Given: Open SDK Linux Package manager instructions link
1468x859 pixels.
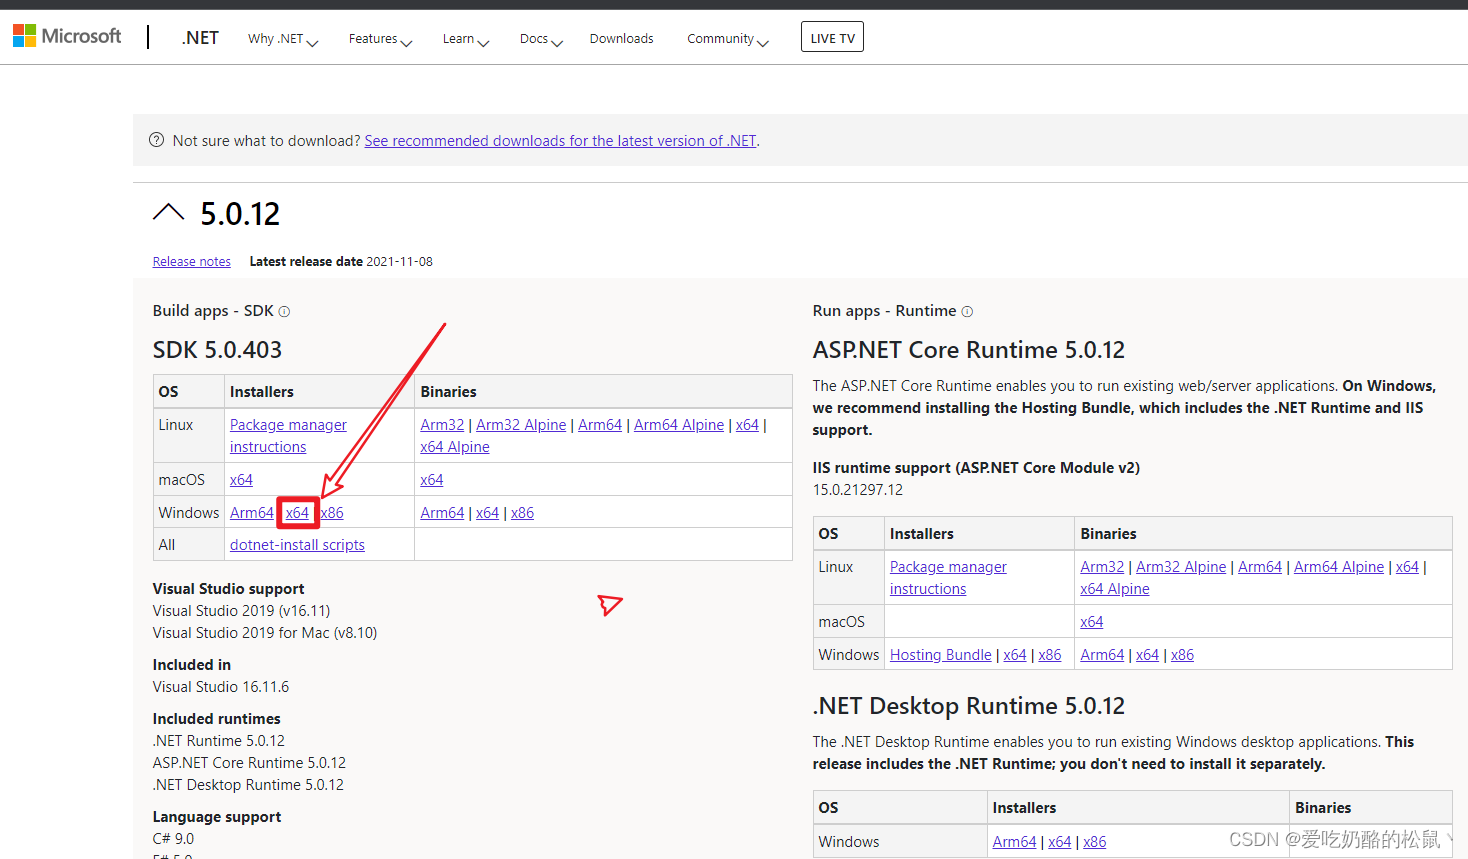Looking at the screenshot, I should [288, 436].
